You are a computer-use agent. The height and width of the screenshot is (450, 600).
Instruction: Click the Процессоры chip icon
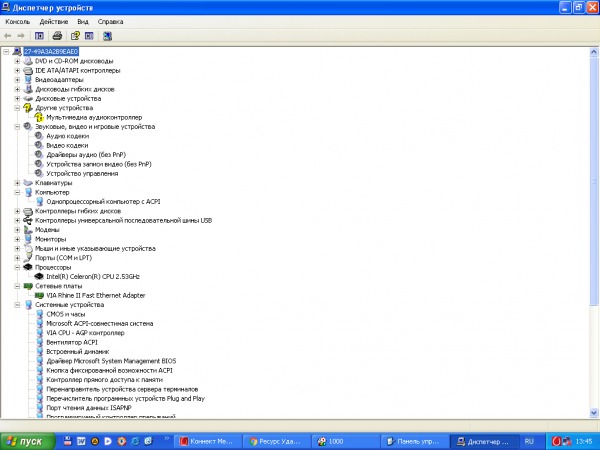coord(28,267)
